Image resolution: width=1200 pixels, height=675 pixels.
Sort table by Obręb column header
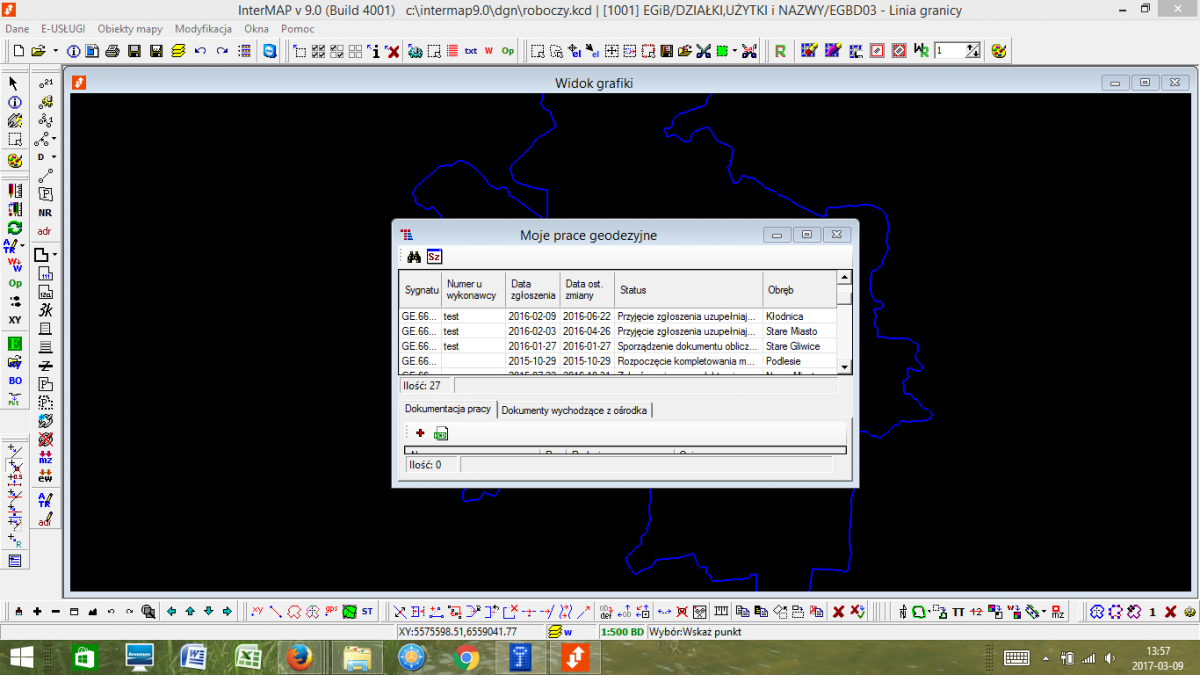coord(799,290)
